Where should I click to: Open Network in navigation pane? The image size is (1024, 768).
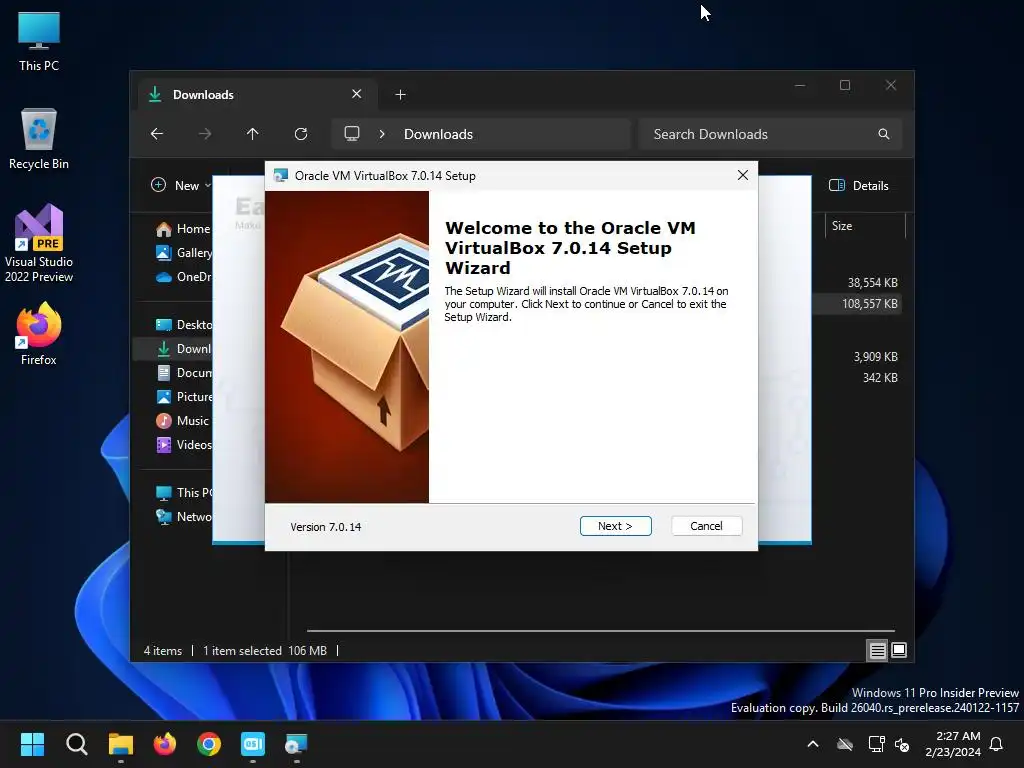pos(184,517)
